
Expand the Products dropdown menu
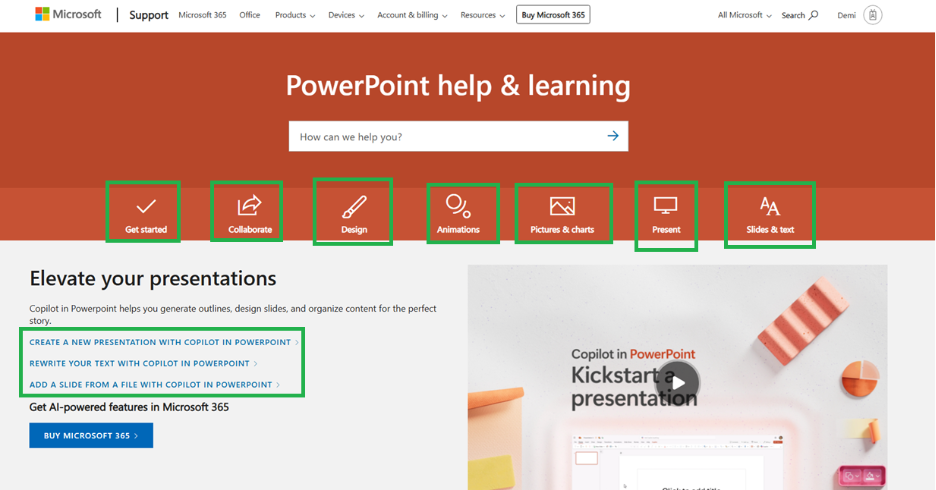click(x=295, y=15)
